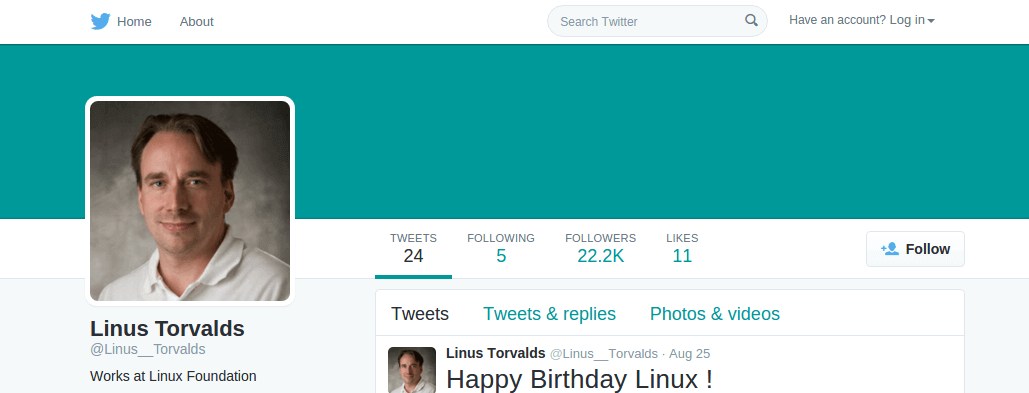This screenshot has height=393, width=1029.
Task: Open the About page link
Action: tap(196, 22)
